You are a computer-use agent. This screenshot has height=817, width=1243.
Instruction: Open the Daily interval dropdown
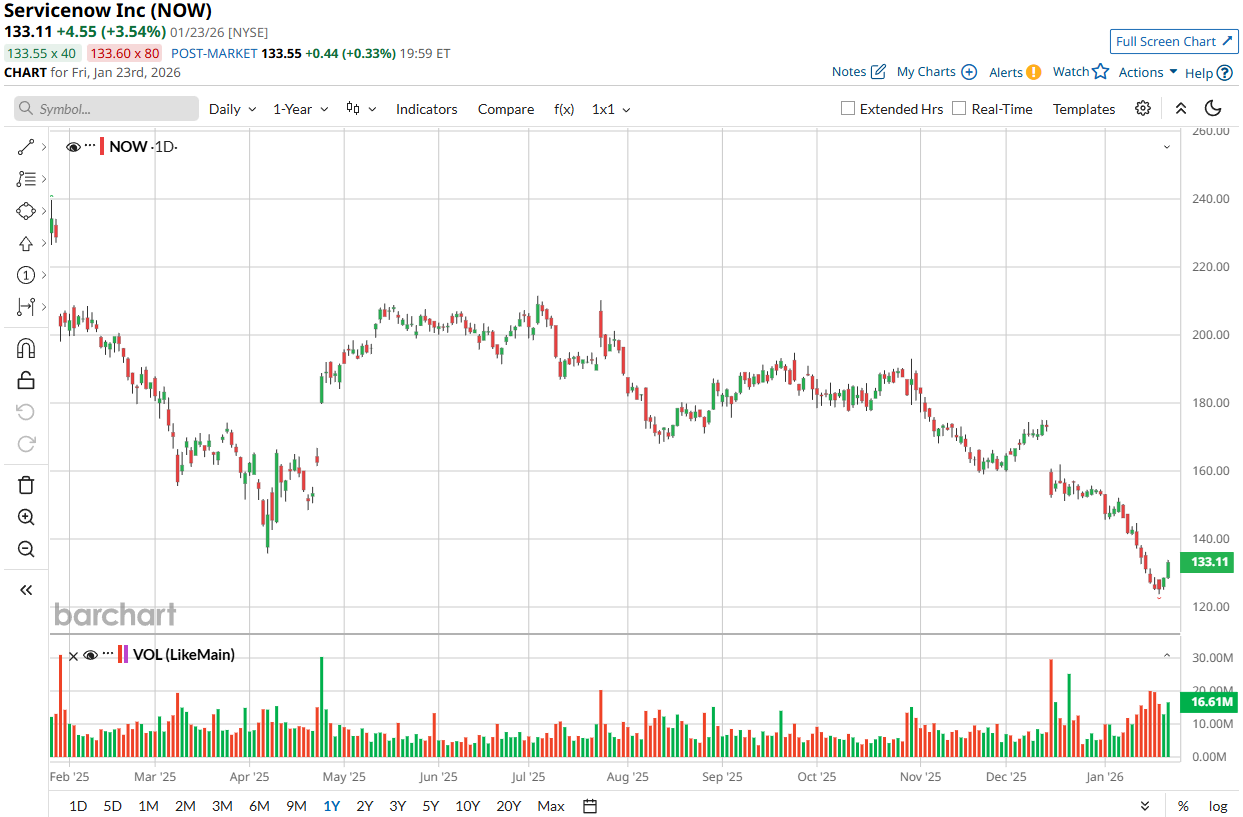click(232, 109)
